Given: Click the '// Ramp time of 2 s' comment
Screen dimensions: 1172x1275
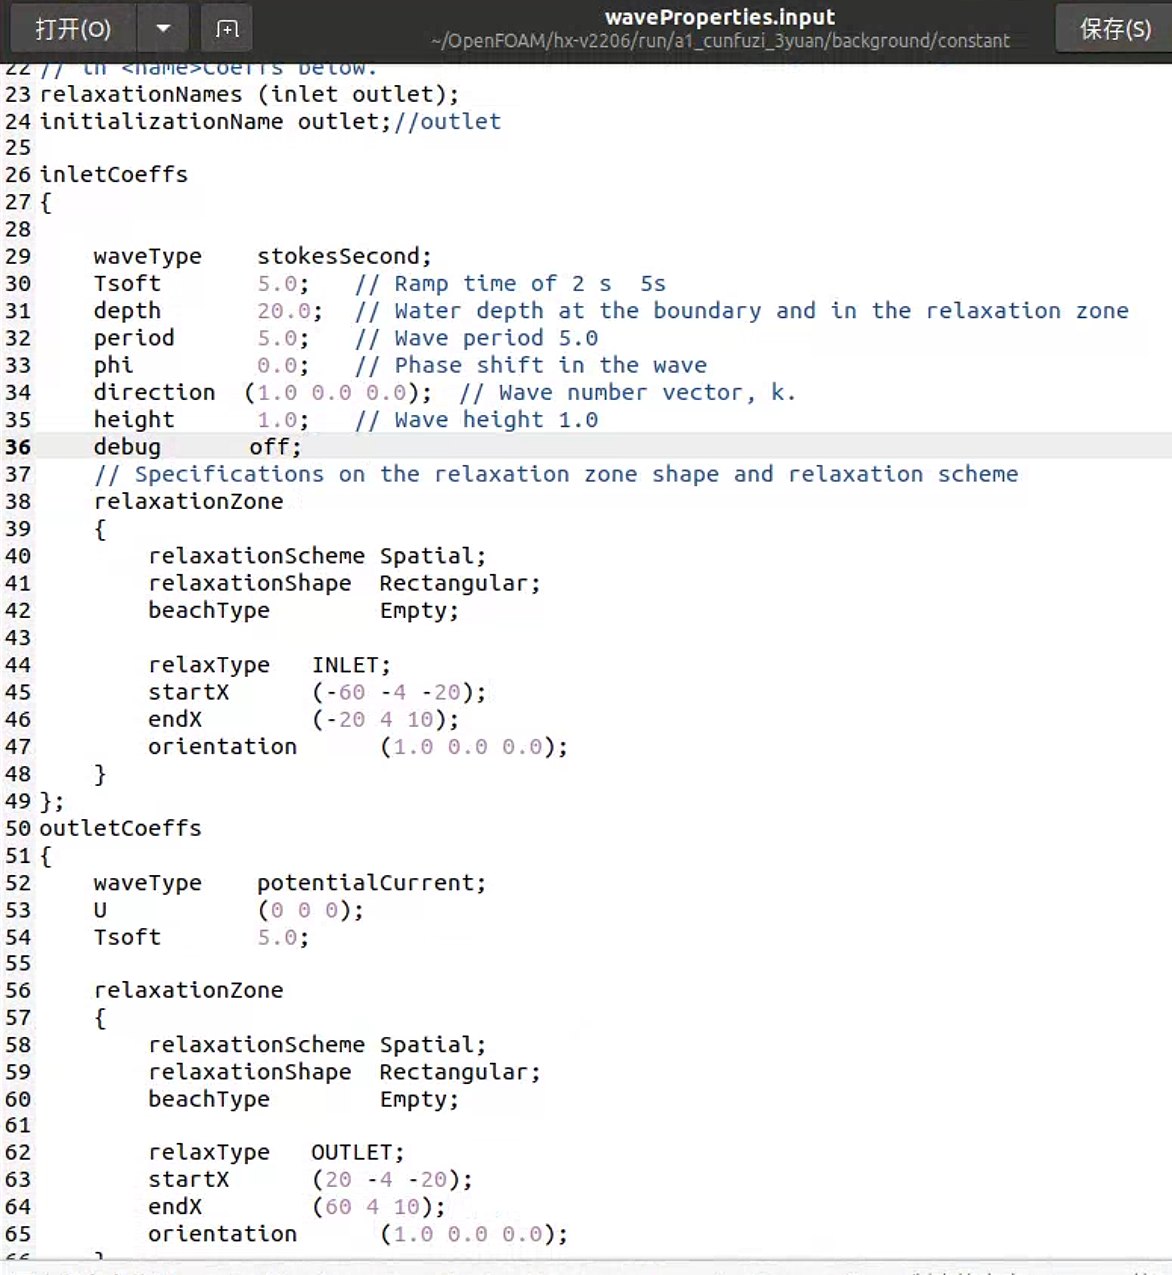Looking at the screenshot, I should pos(483,283).
